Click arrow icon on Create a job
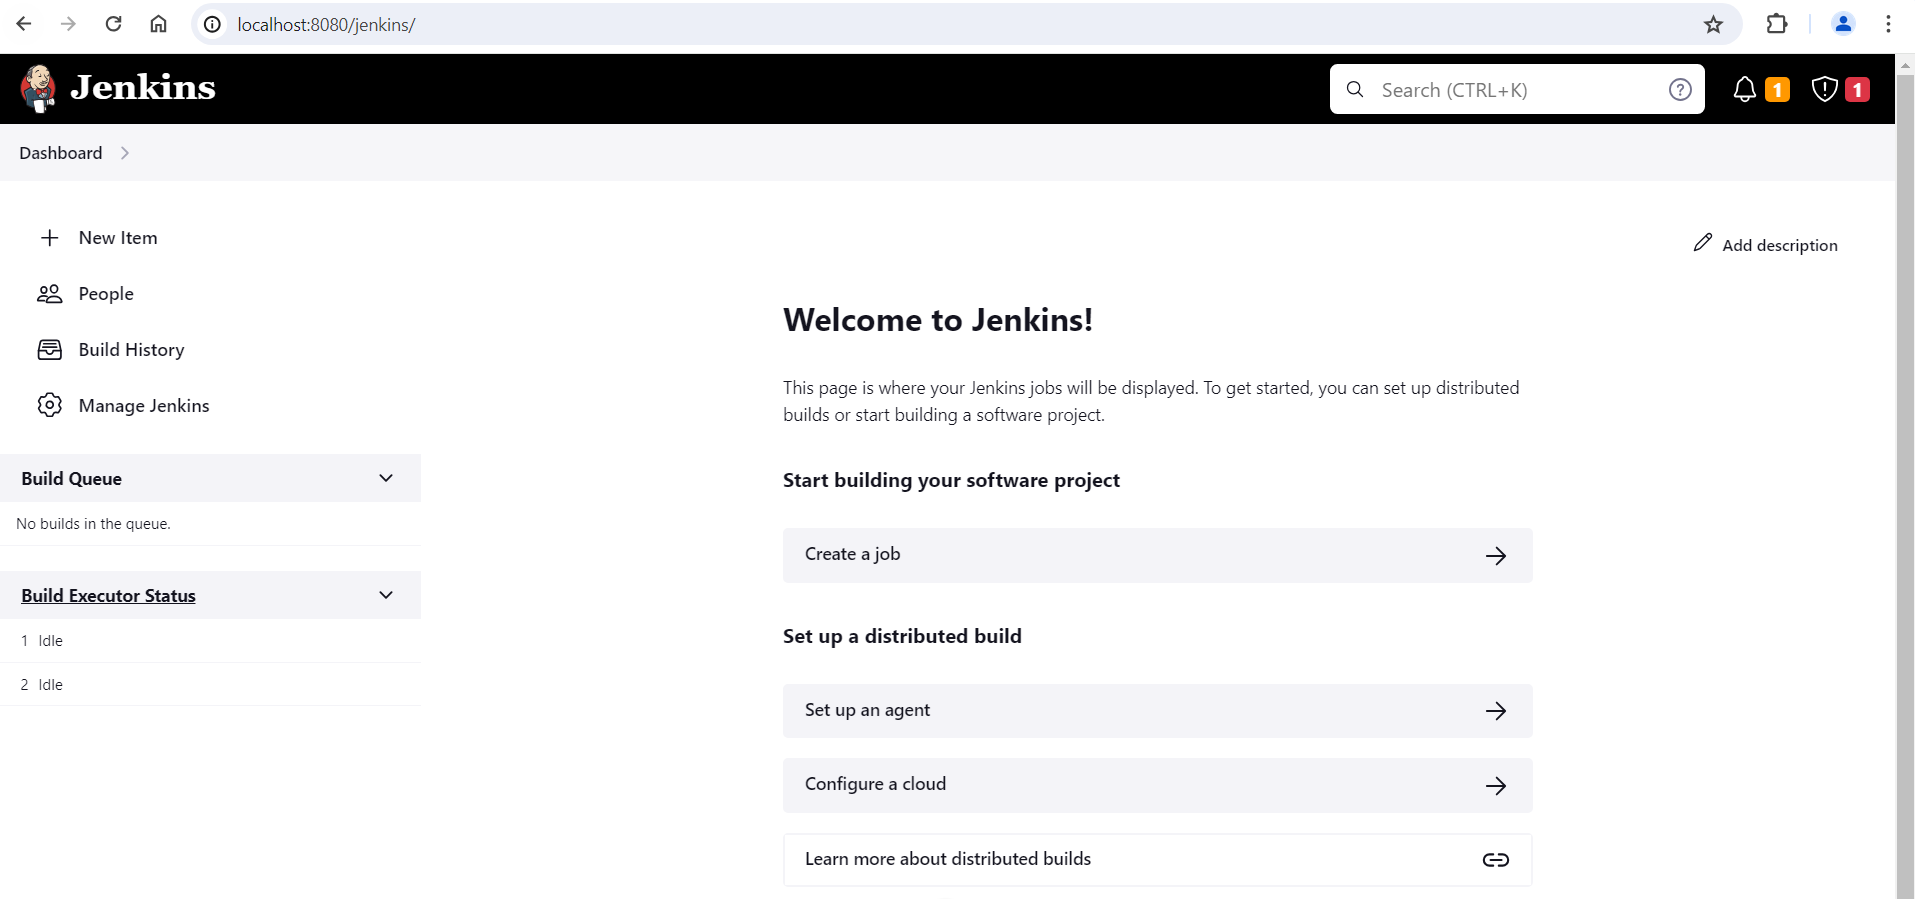Screen dimensions: 1915x899 tap(1496, 556)
